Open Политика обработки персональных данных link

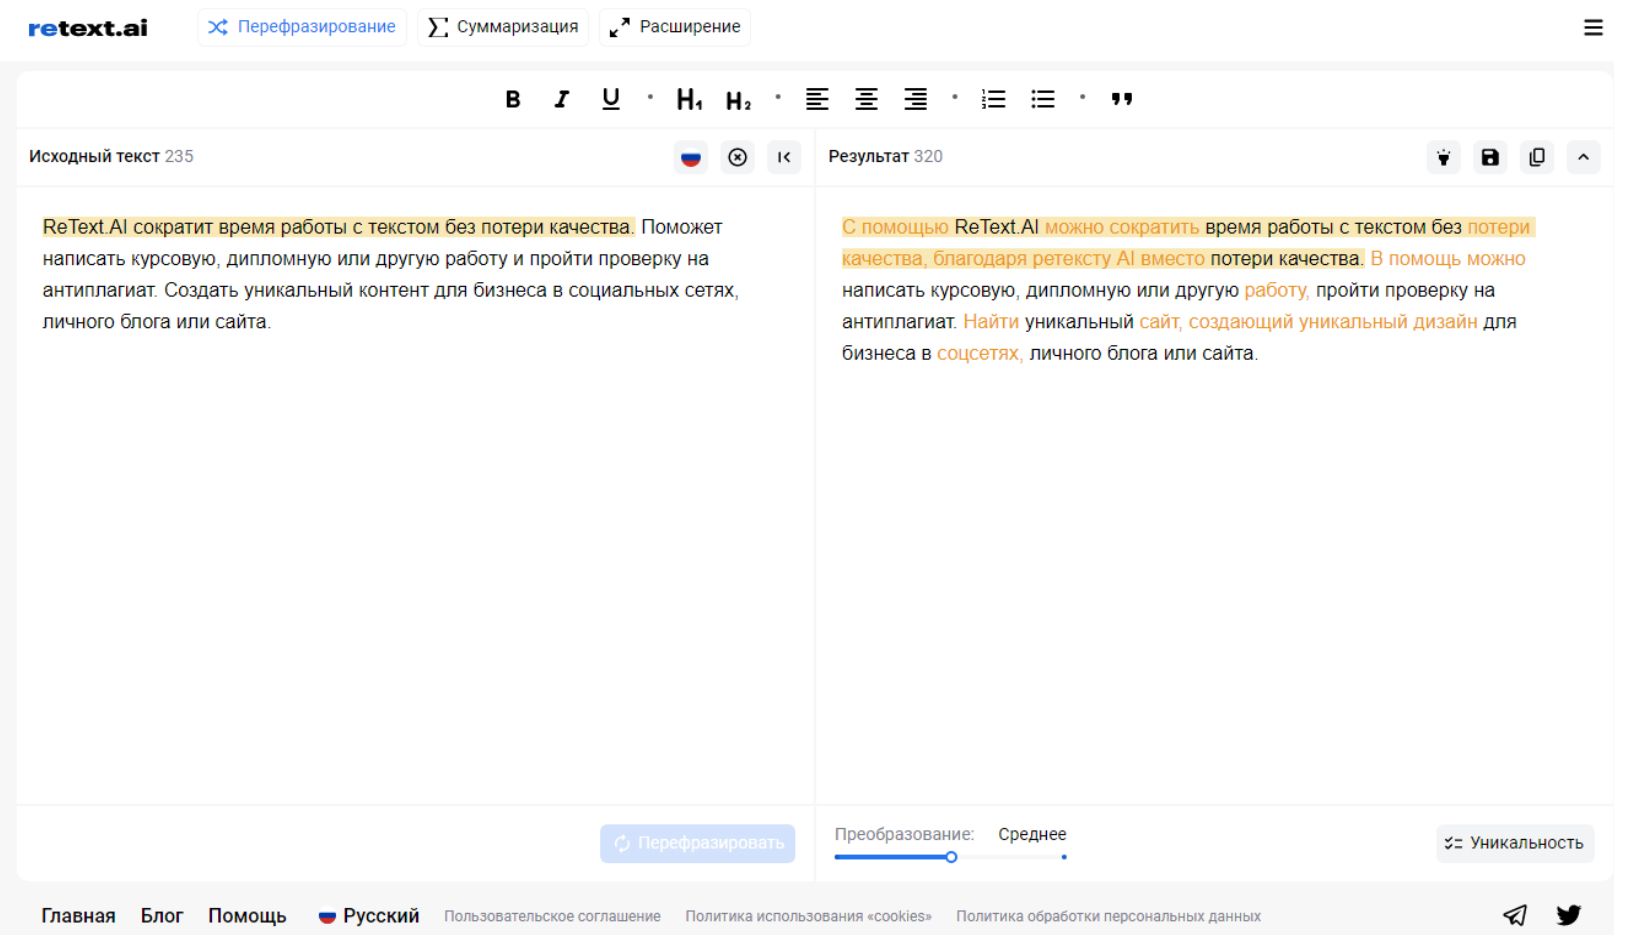pos(1108,916)
